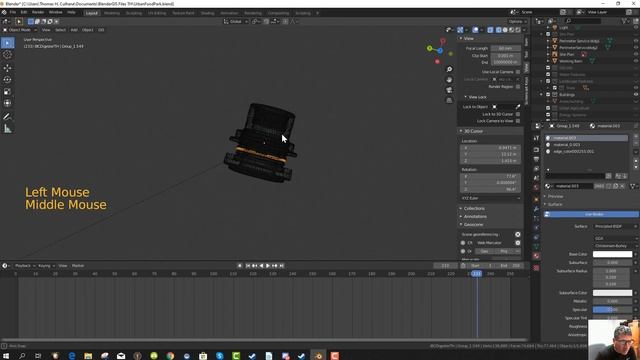Click the green Y axis gizmo ball

[x=429, y=49]
